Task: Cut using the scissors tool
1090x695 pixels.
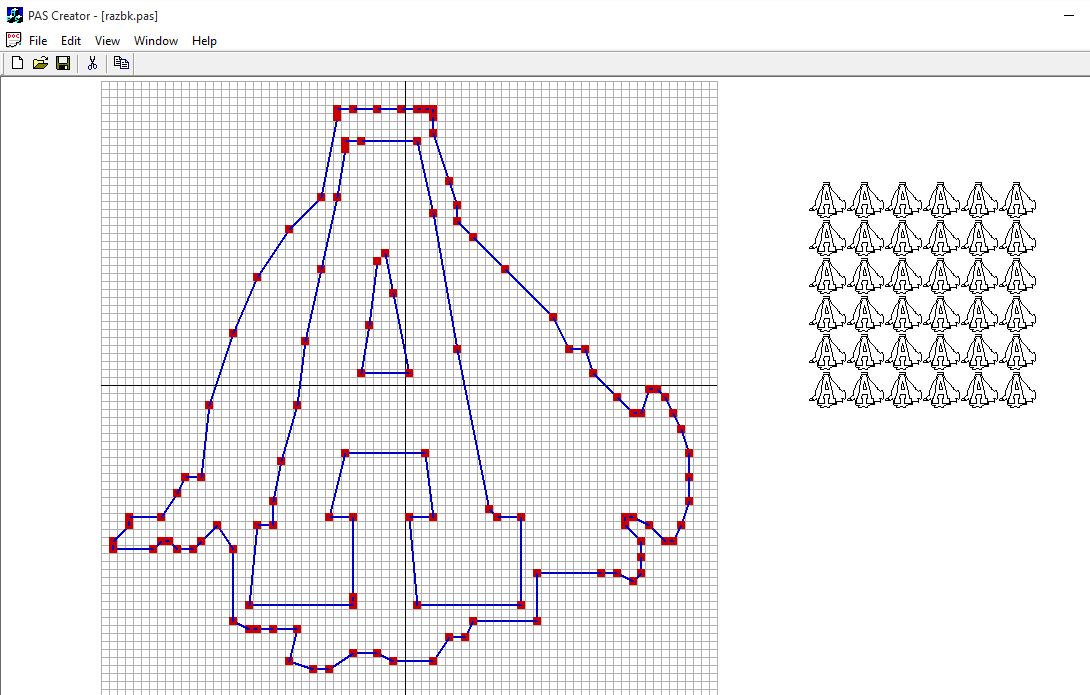Action: 92,62
